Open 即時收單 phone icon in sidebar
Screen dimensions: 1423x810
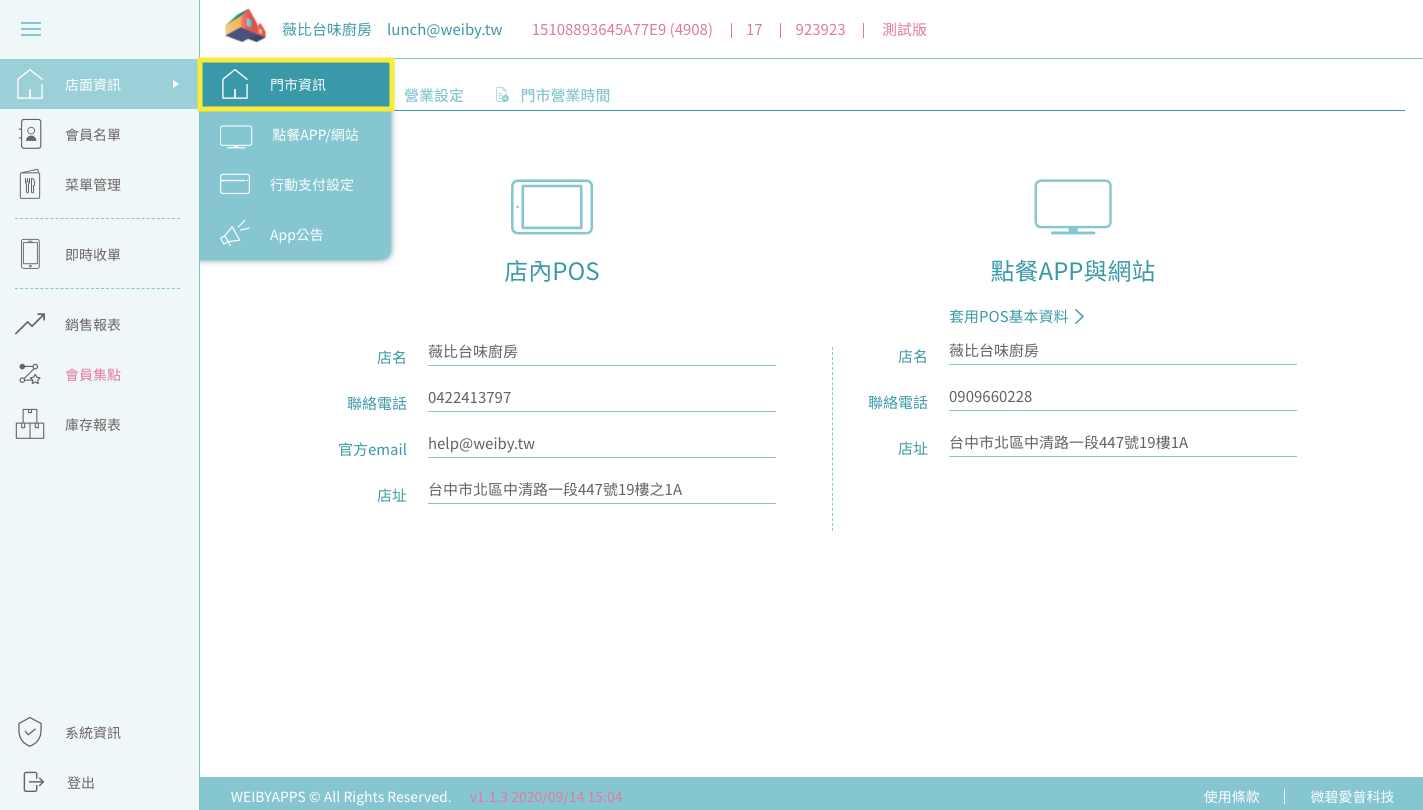31,254
